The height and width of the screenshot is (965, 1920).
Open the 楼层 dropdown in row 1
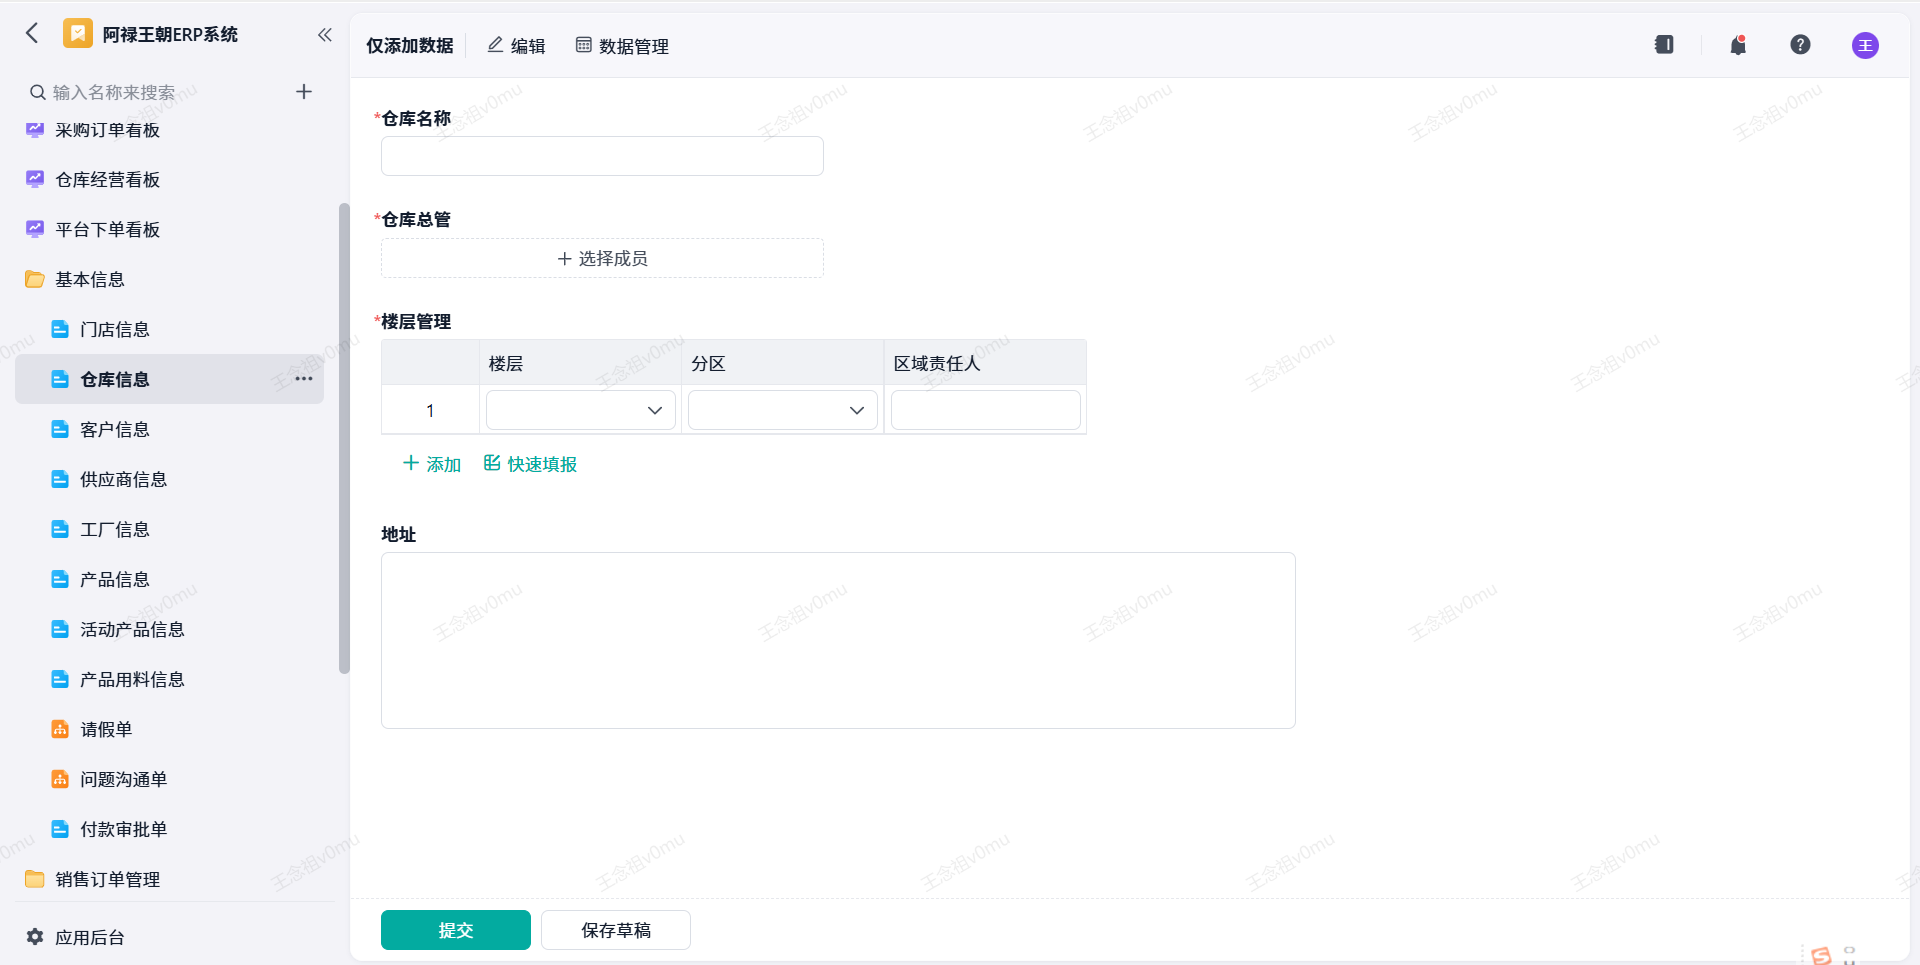581,410
